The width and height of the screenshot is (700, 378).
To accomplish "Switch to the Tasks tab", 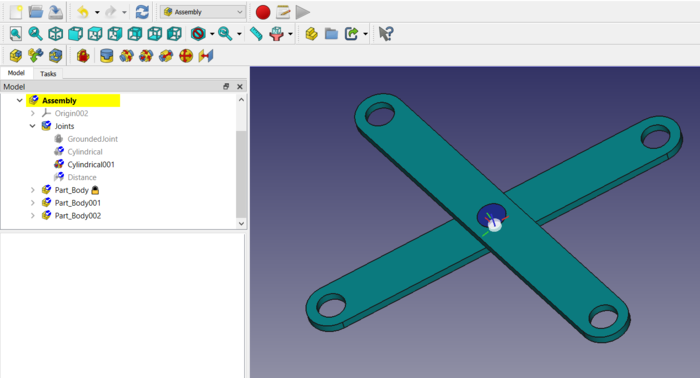I will click(x=48, y=74).
